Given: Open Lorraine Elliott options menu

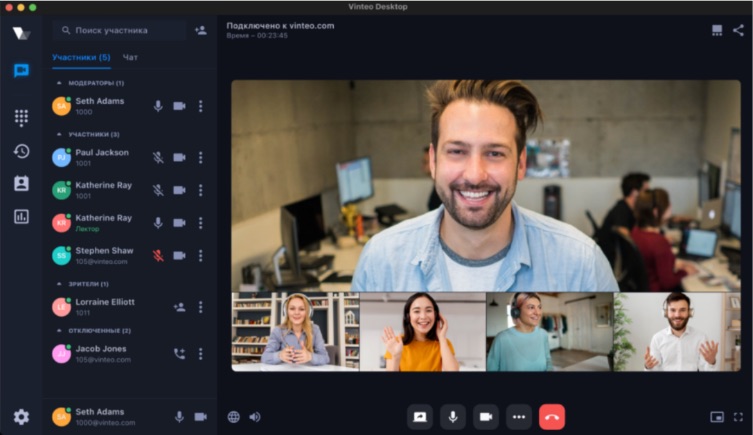Looking at the screenshot, I should (x=201, y=307).
